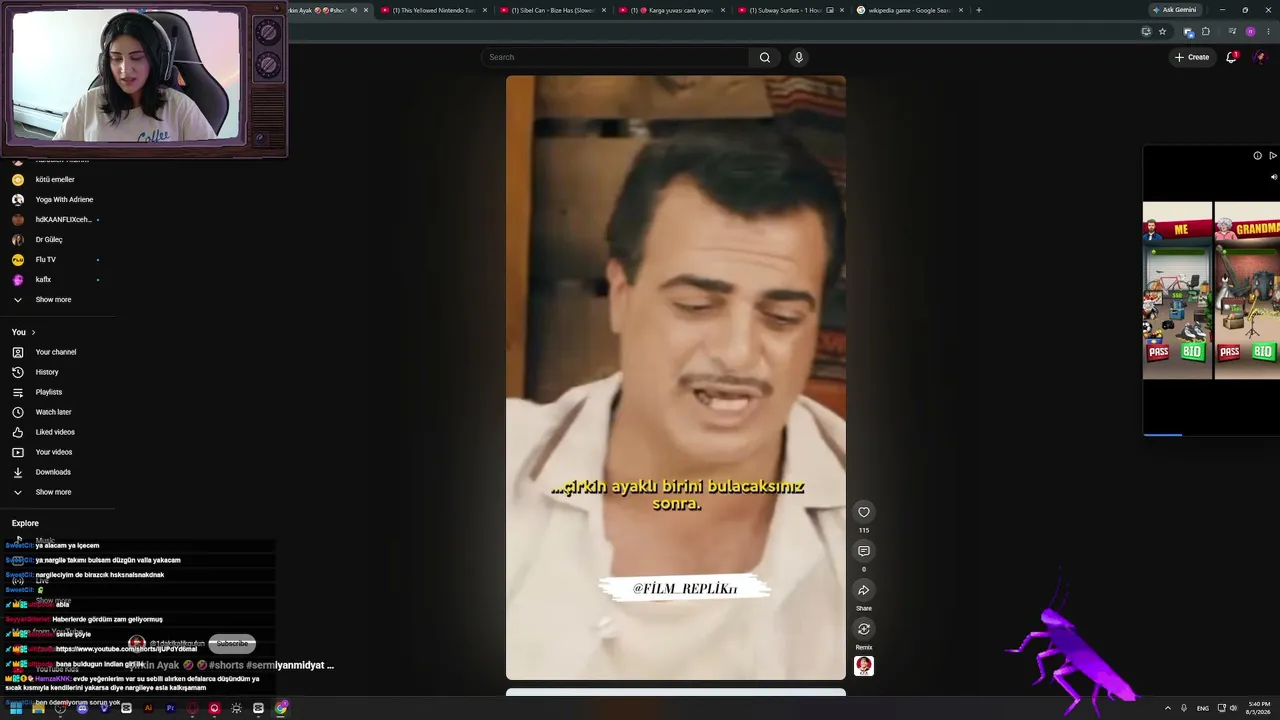1280x720 pixels.
Task: Open the Short's channel sound thumbnail
Action: click(x=864, y=666)
